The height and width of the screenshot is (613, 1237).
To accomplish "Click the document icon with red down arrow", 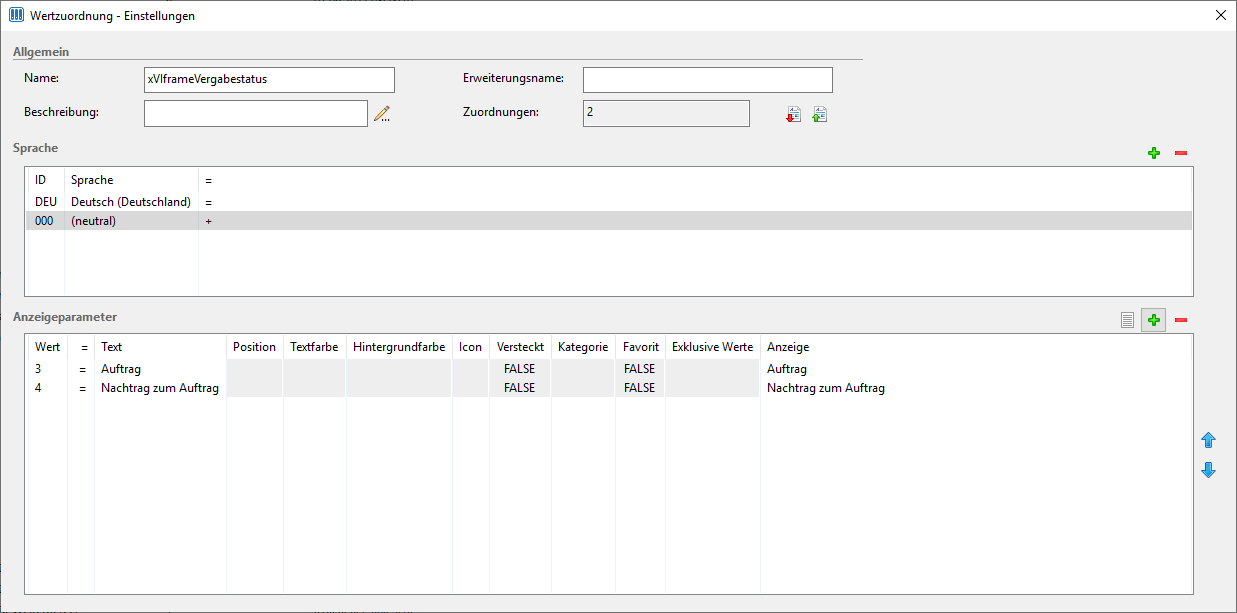I will click(793, 115).
